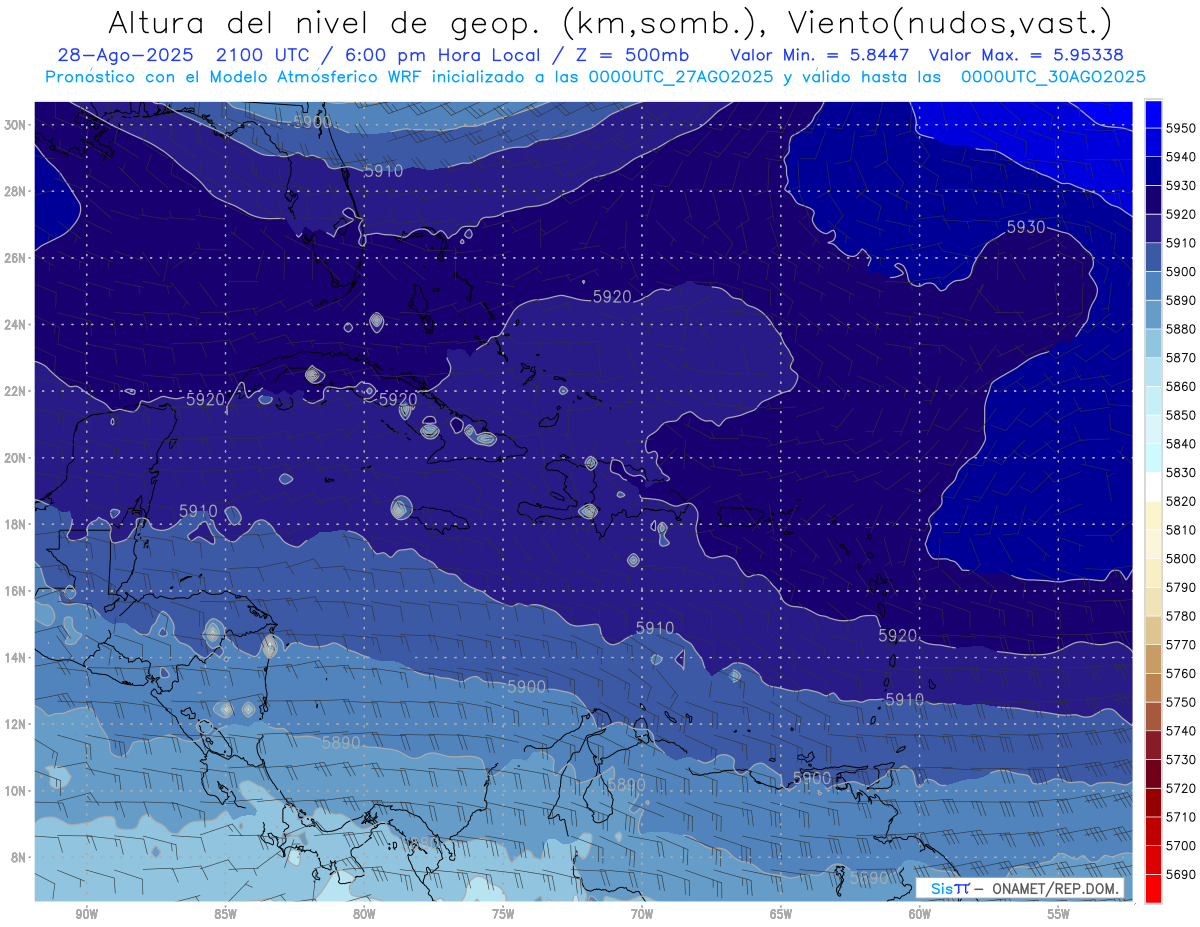Click the '5870' colorbar label
The height and width of the screenshot is (927, 1200).
(1180, 357)
